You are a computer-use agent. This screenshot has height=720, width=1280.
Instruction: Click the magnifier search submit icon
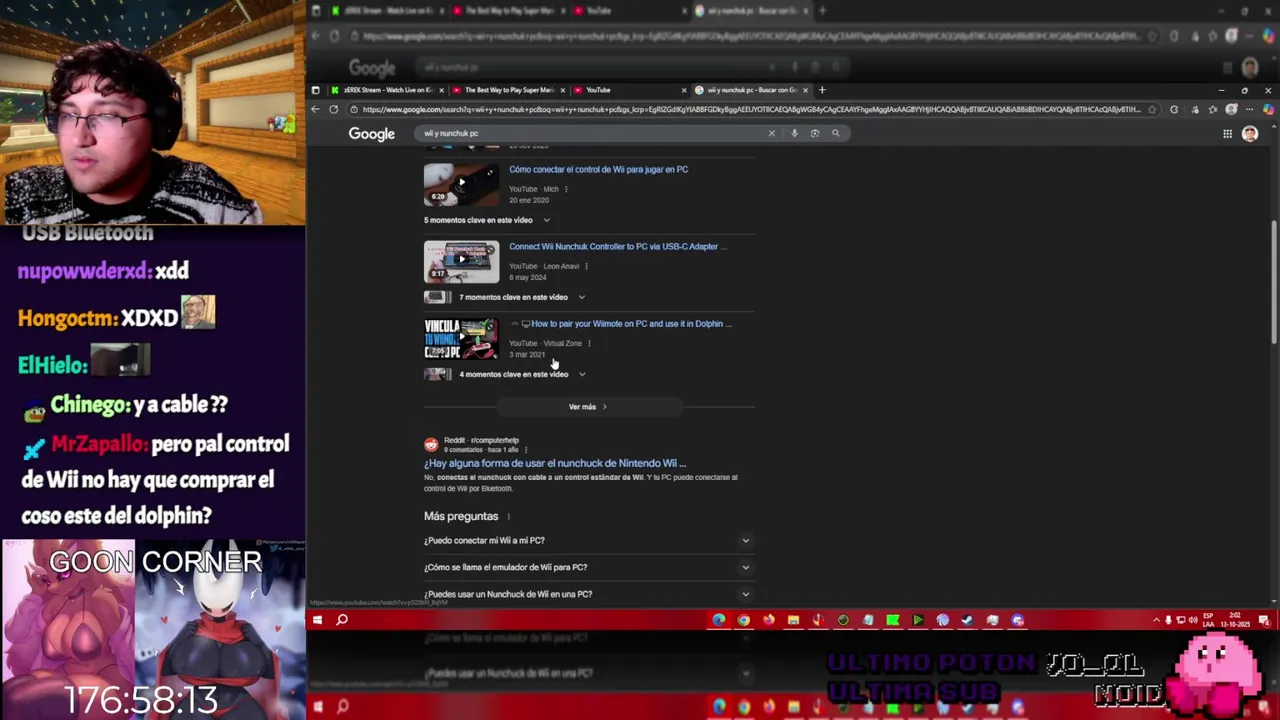click(x=836, y=133)
